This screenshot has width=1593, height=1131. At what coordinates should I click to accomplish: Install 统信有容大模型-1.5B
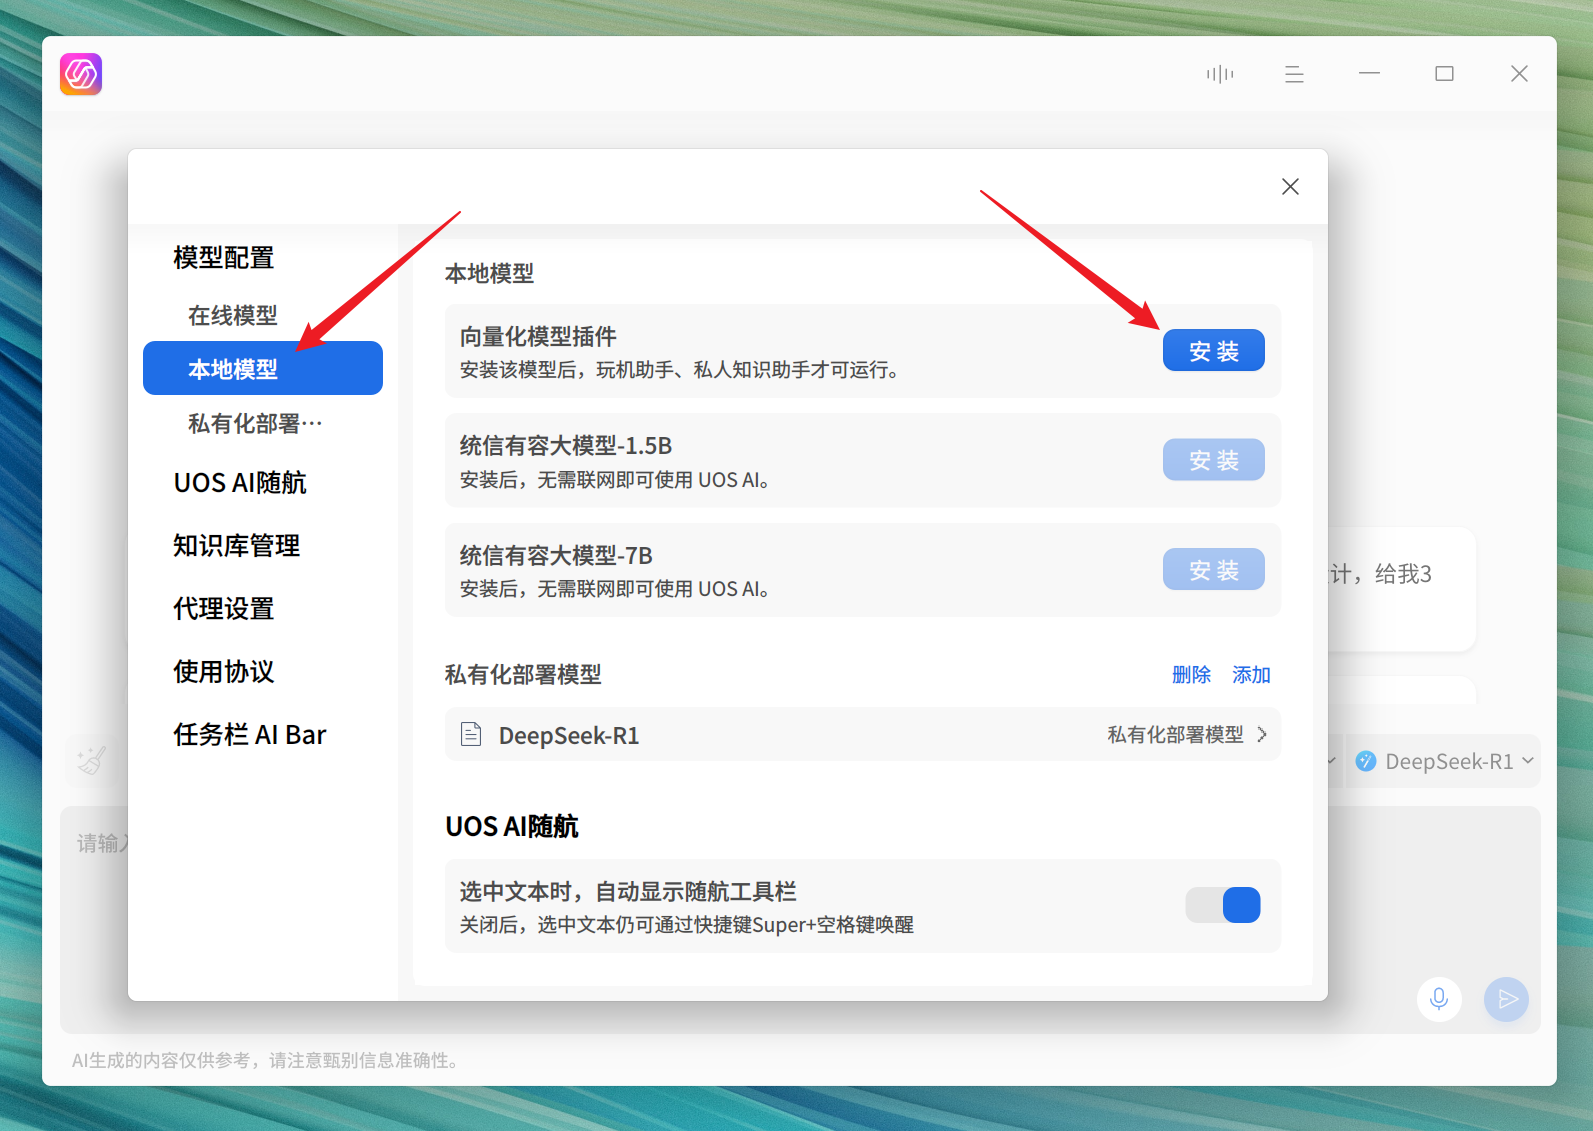tap(1213, 460)
